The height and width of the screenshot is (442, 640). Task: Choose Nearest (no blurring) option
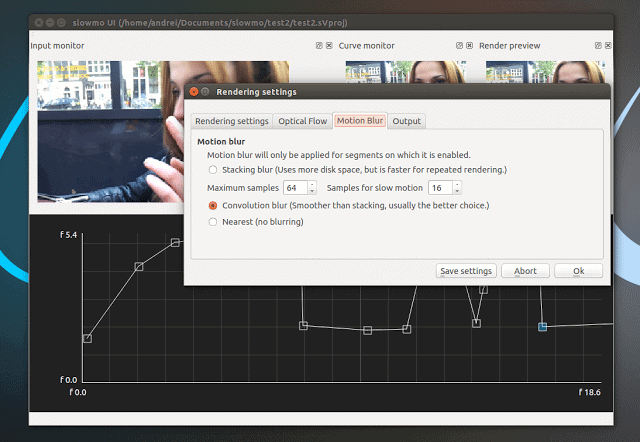213,222
